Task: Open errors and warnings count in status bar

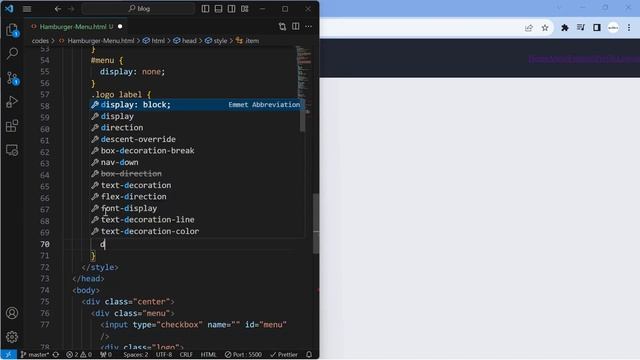Action: [x=79, y=354]
